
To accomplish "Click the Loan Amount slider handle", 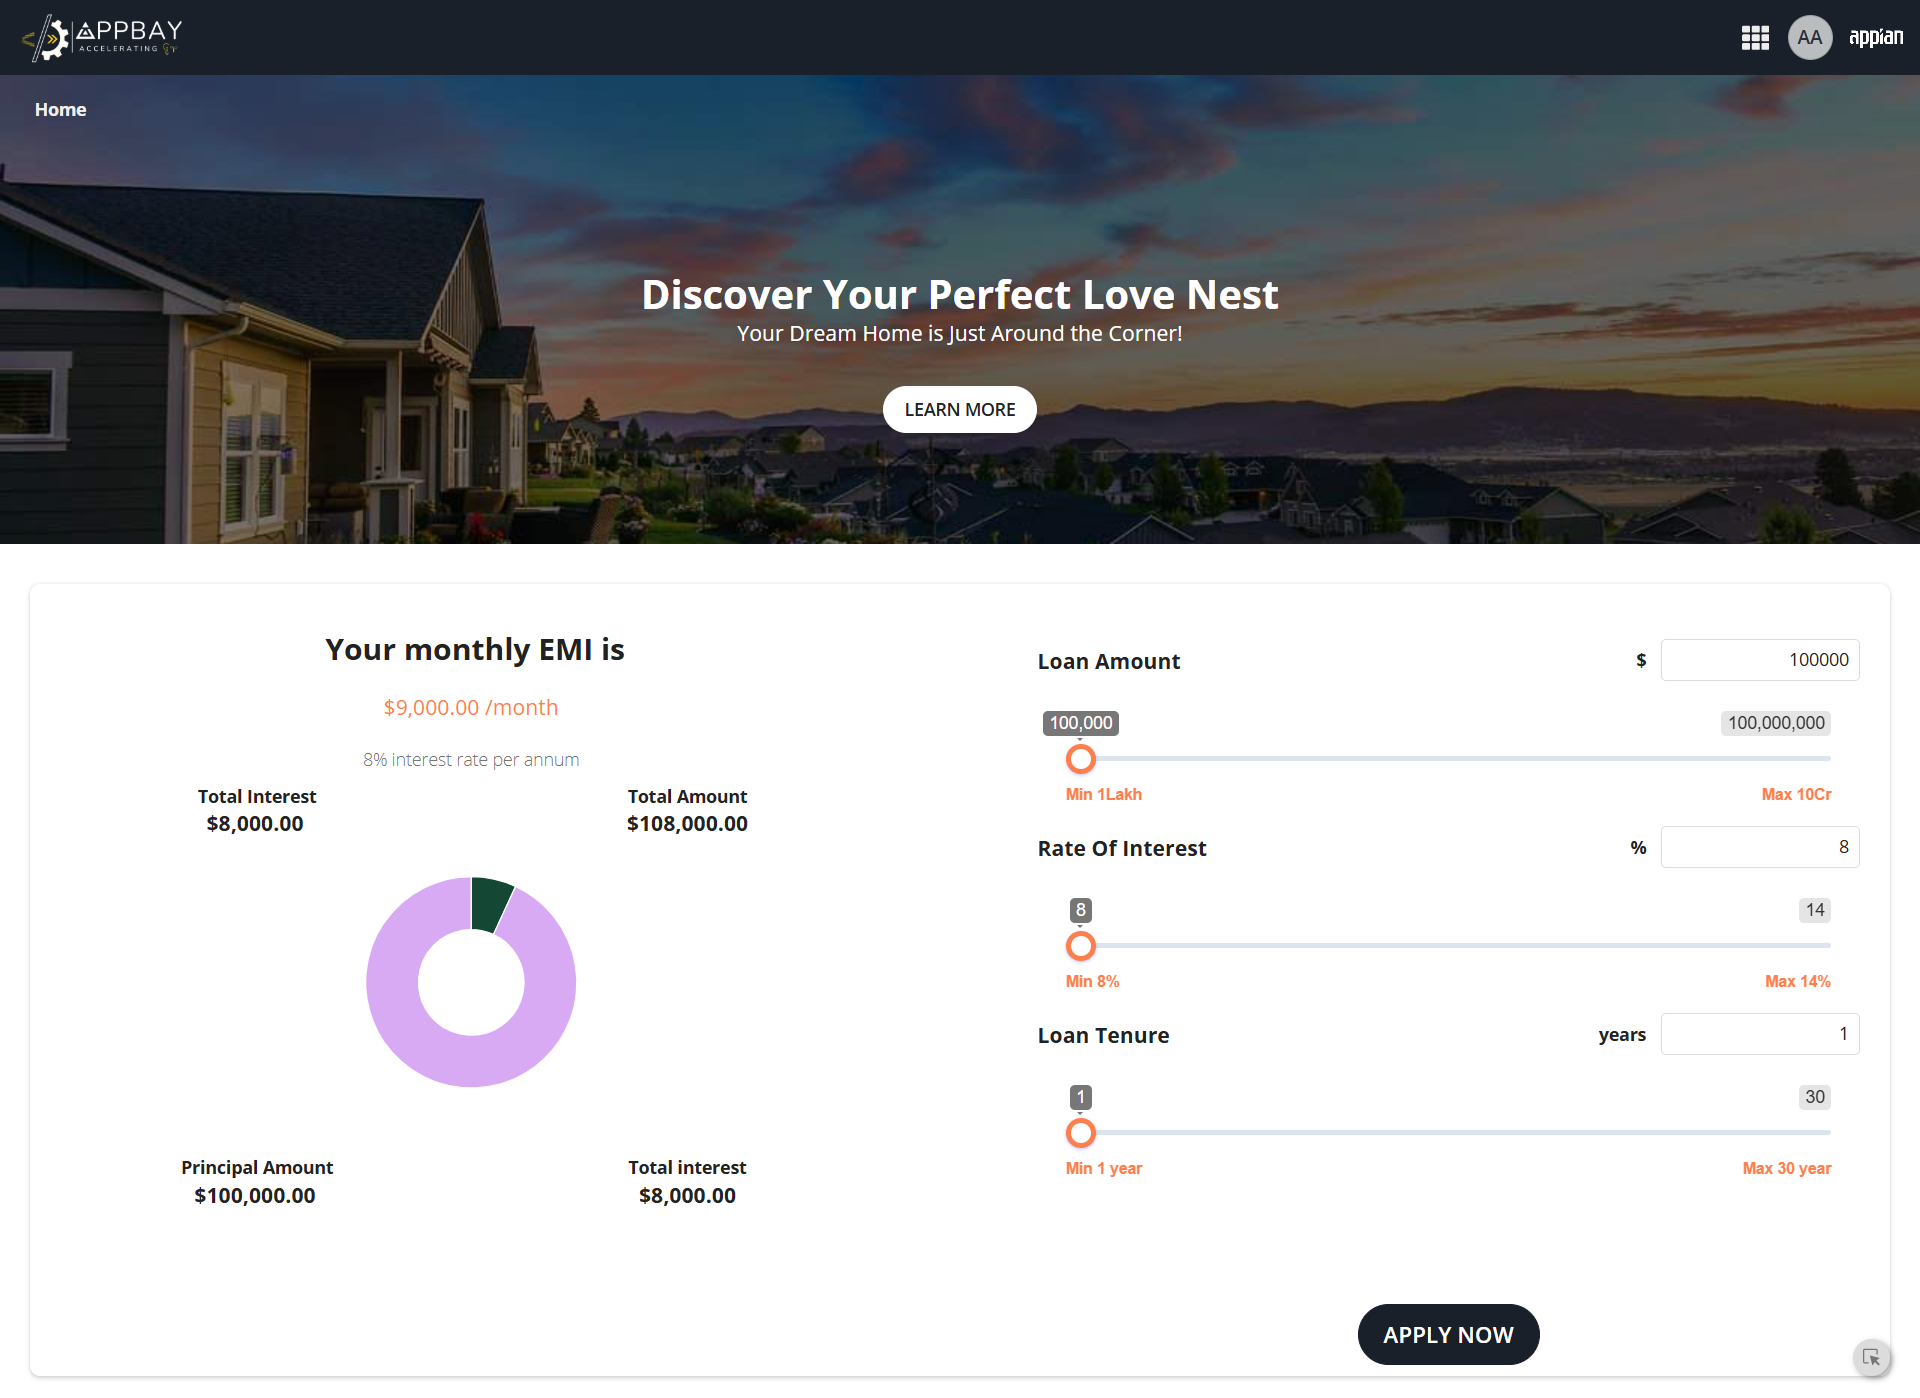I will point(1081,759).
